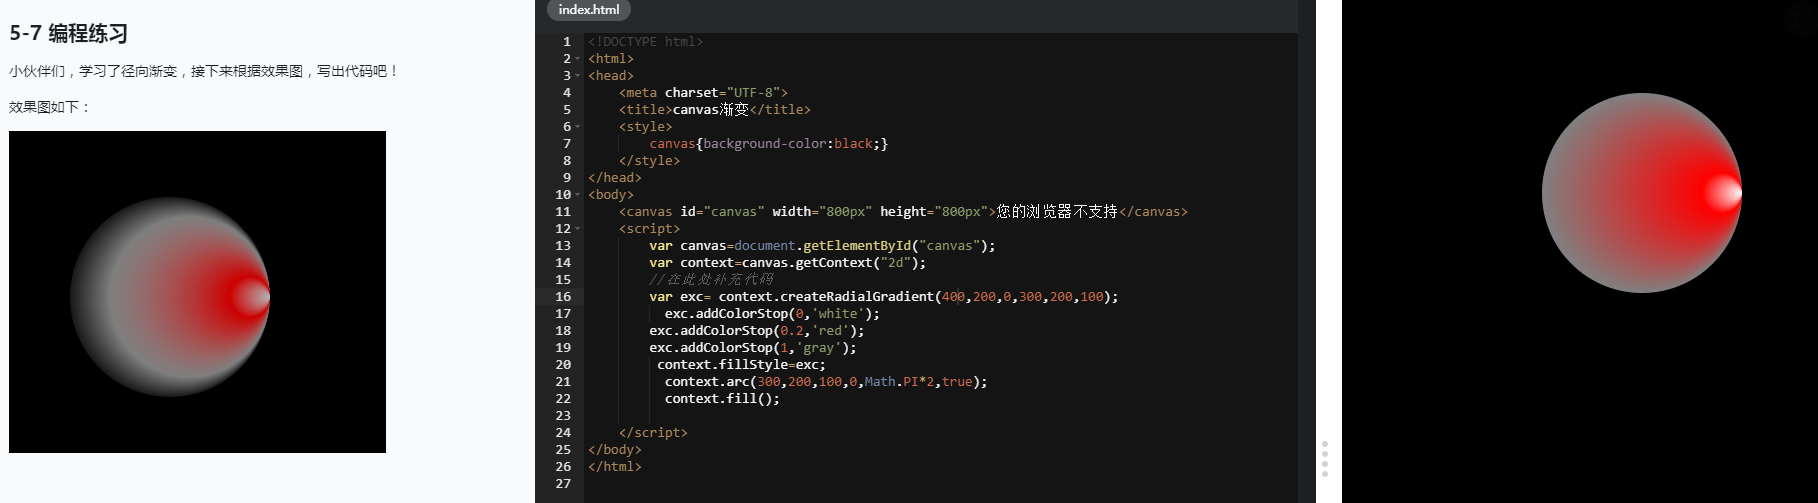The width and height of the screenshot is (1818, 503).
Task: Click the context.fillStyle=exc line
Action: [741, 365]
